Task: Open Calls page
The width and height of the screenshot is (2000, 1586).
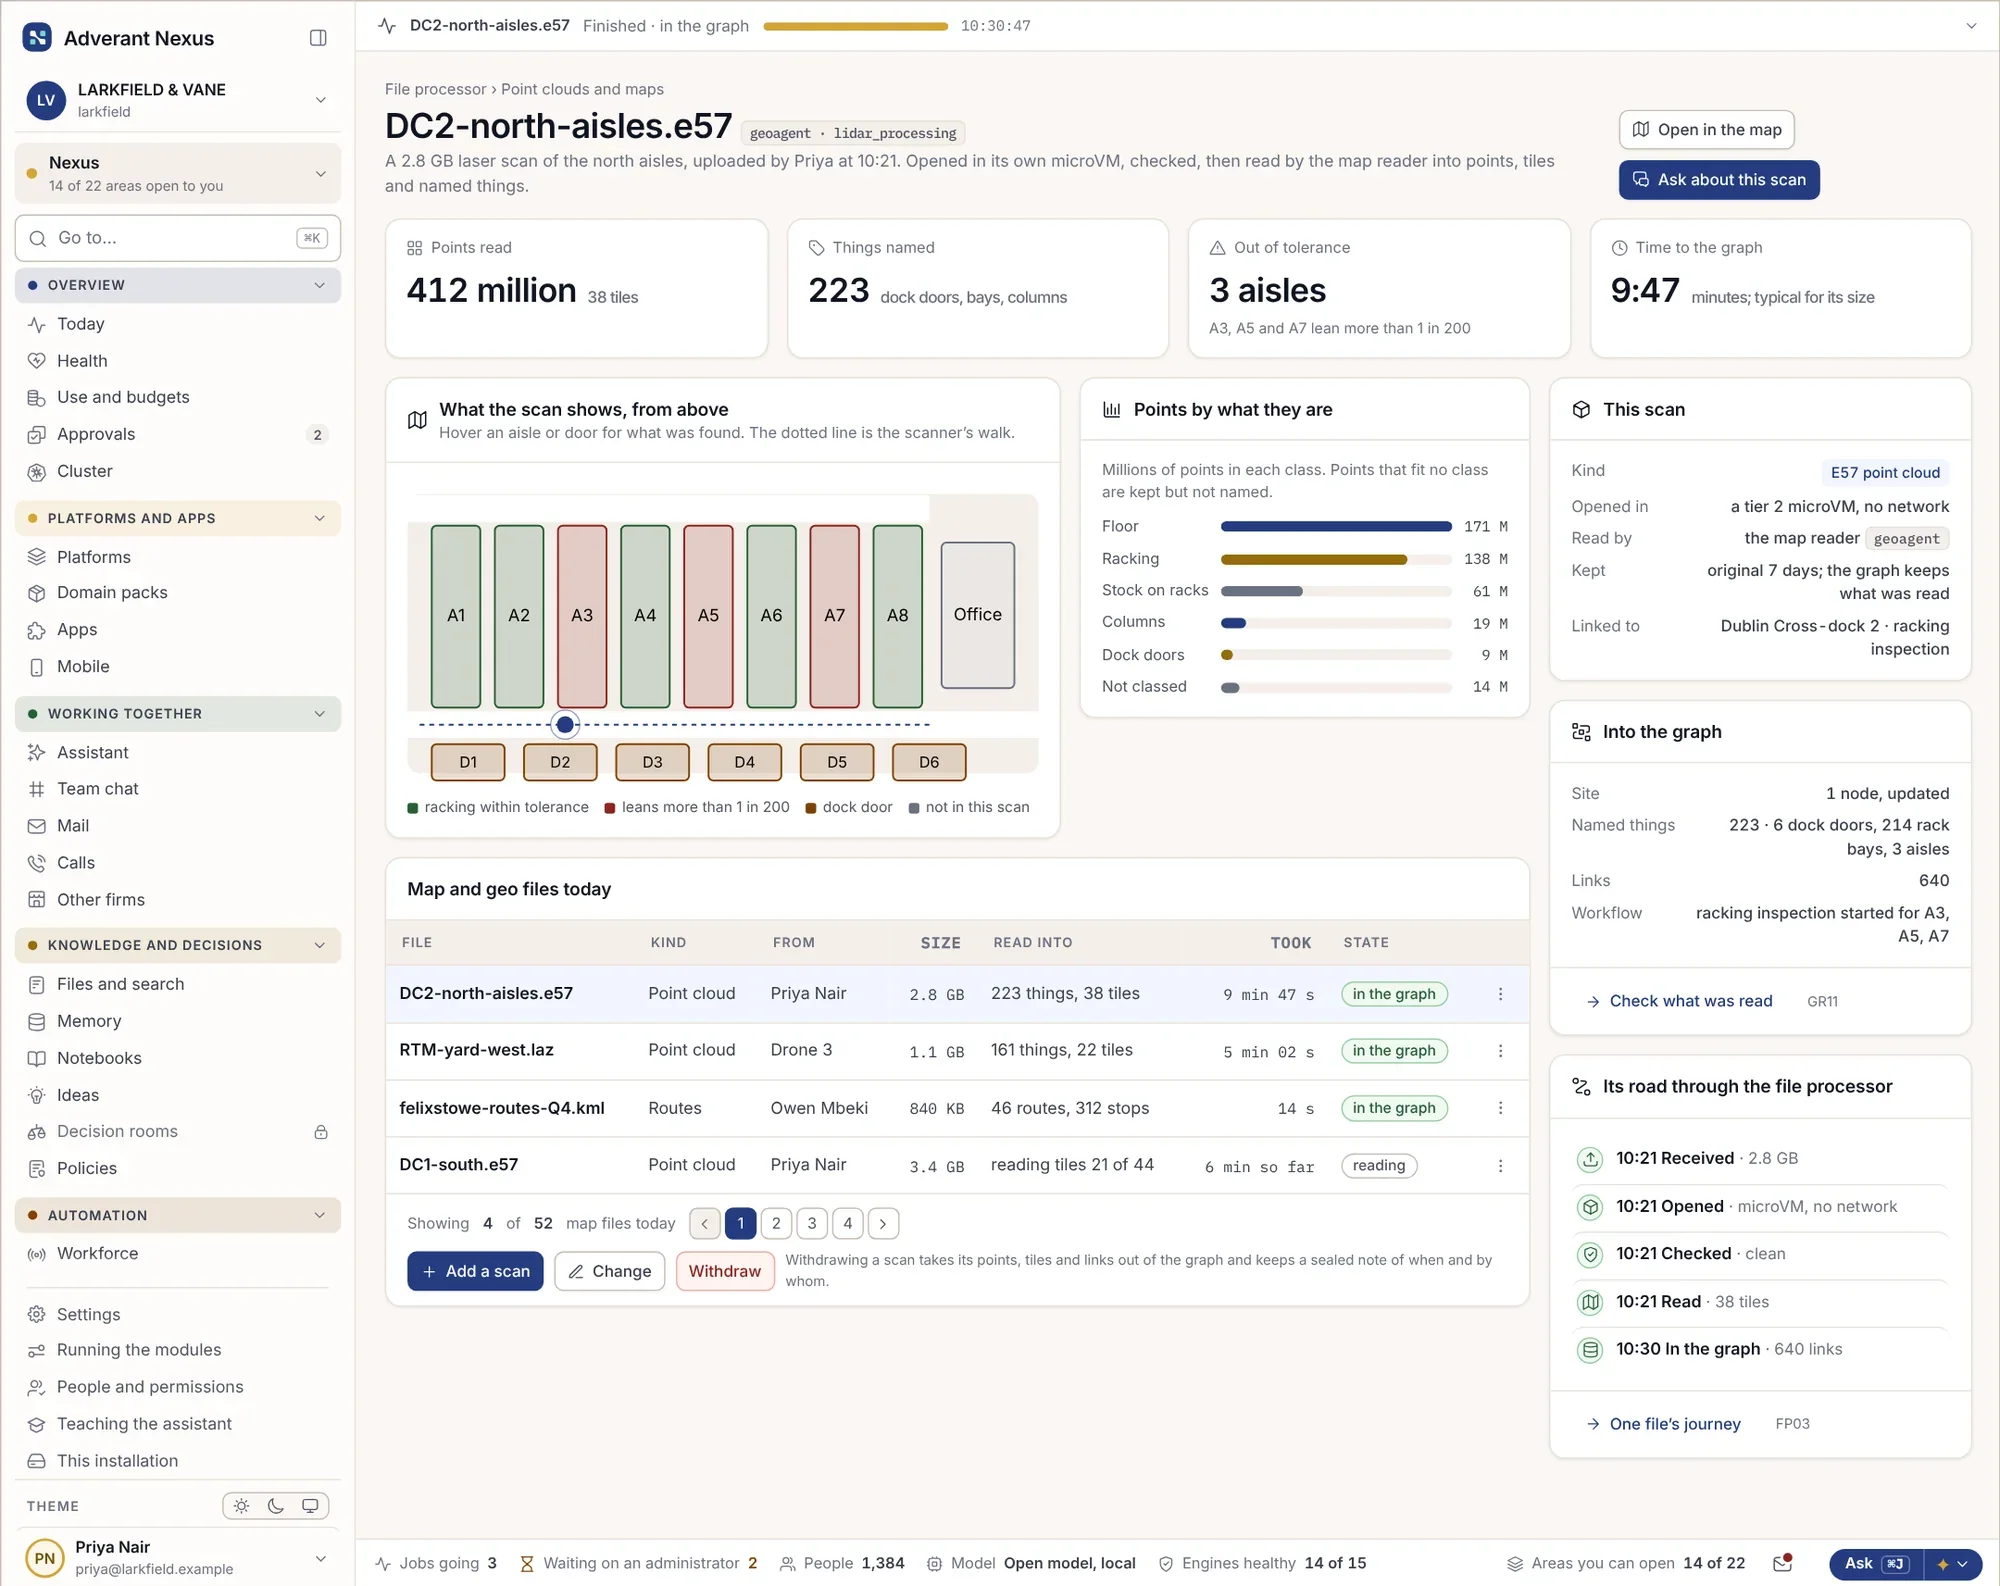Action: pyautogui.click(x=178, y=863)
